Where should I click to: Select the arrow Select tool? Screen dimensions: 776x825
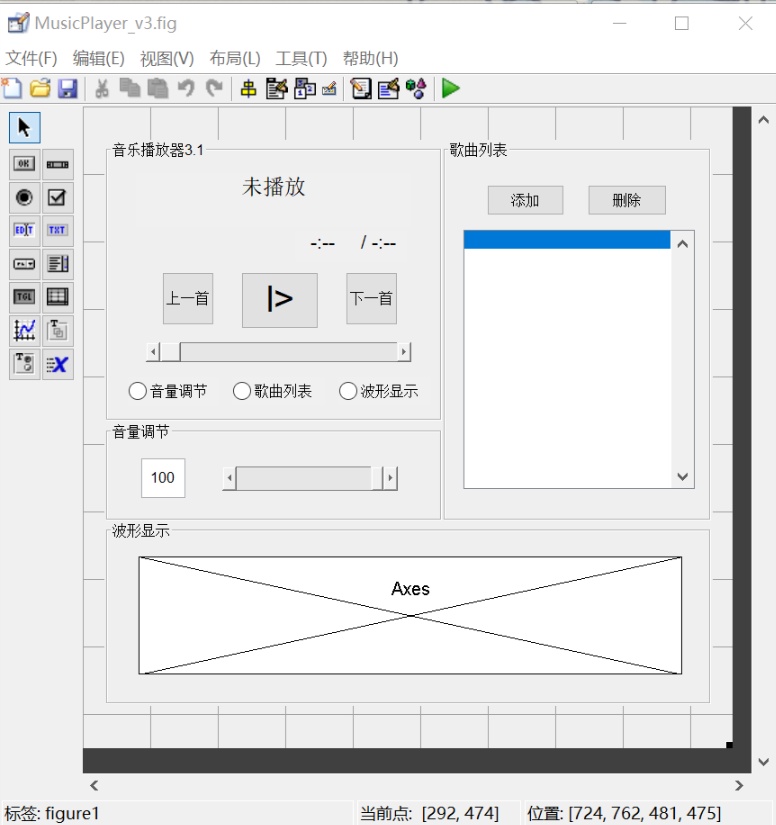(24, 127)
